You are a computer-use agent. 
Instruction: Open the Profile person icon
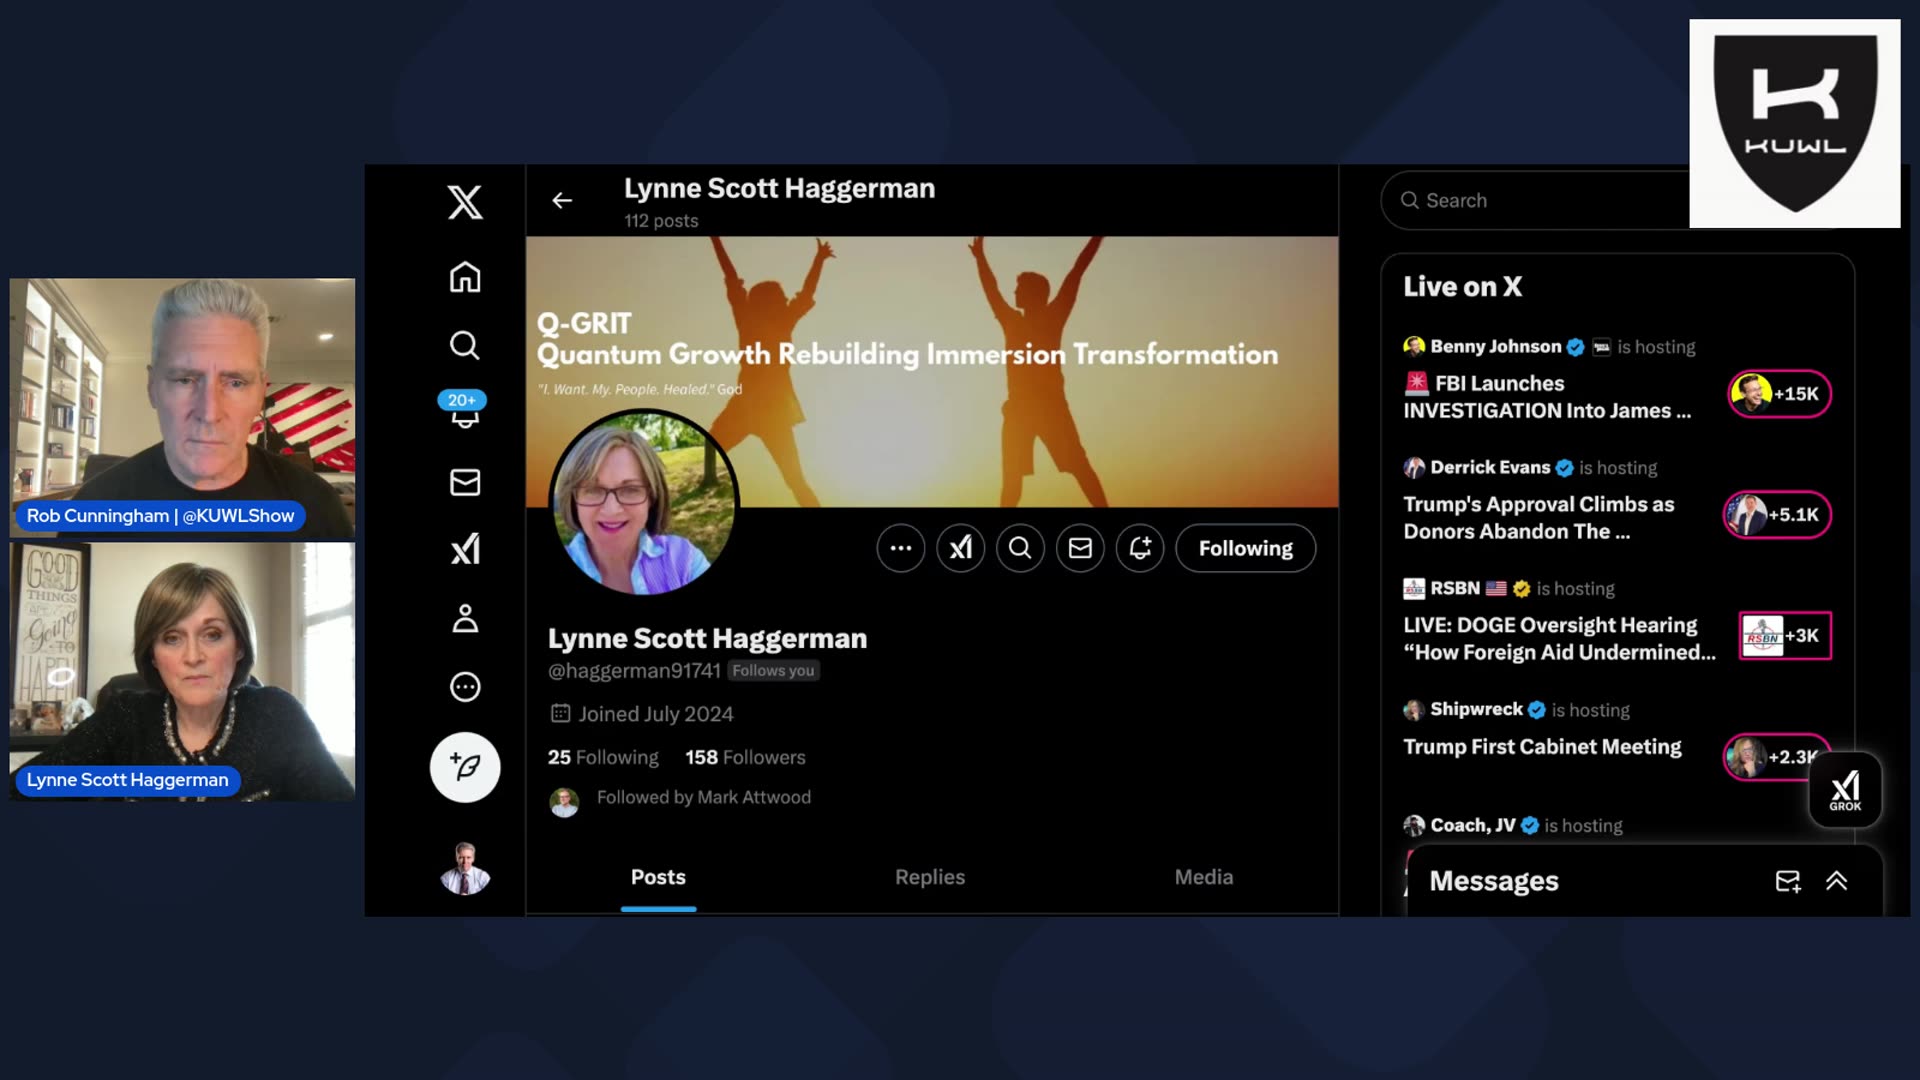[x=465, y=619]
